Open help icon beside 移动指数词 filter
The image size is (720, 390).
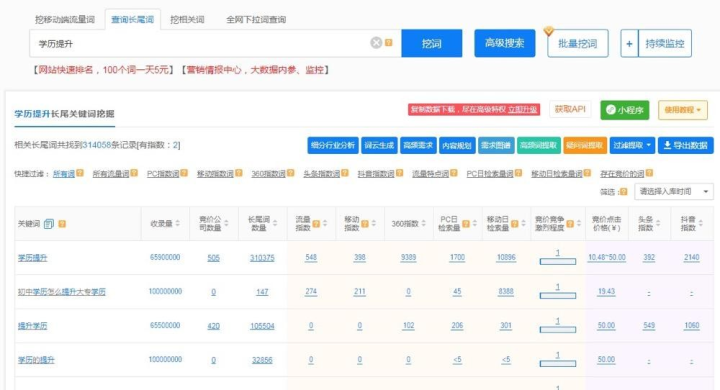(238, 173)
